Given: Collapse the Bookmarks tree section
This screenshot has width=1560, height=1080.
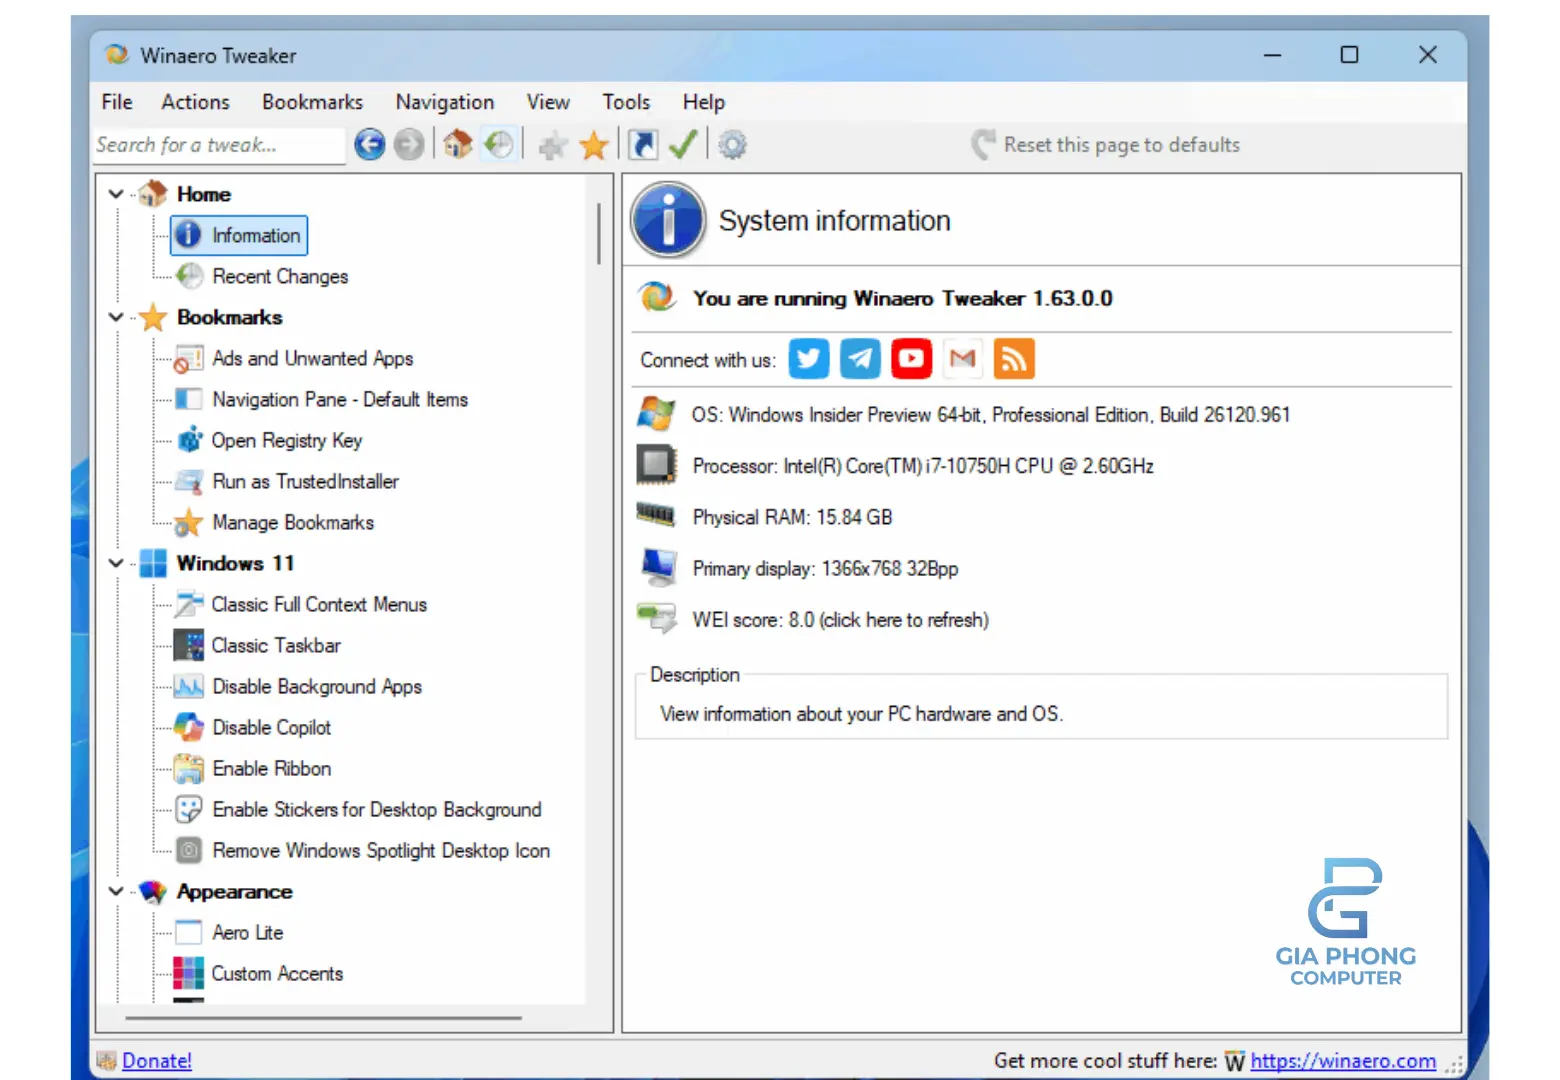Looking at the screenshot, I should pos(115,317).
